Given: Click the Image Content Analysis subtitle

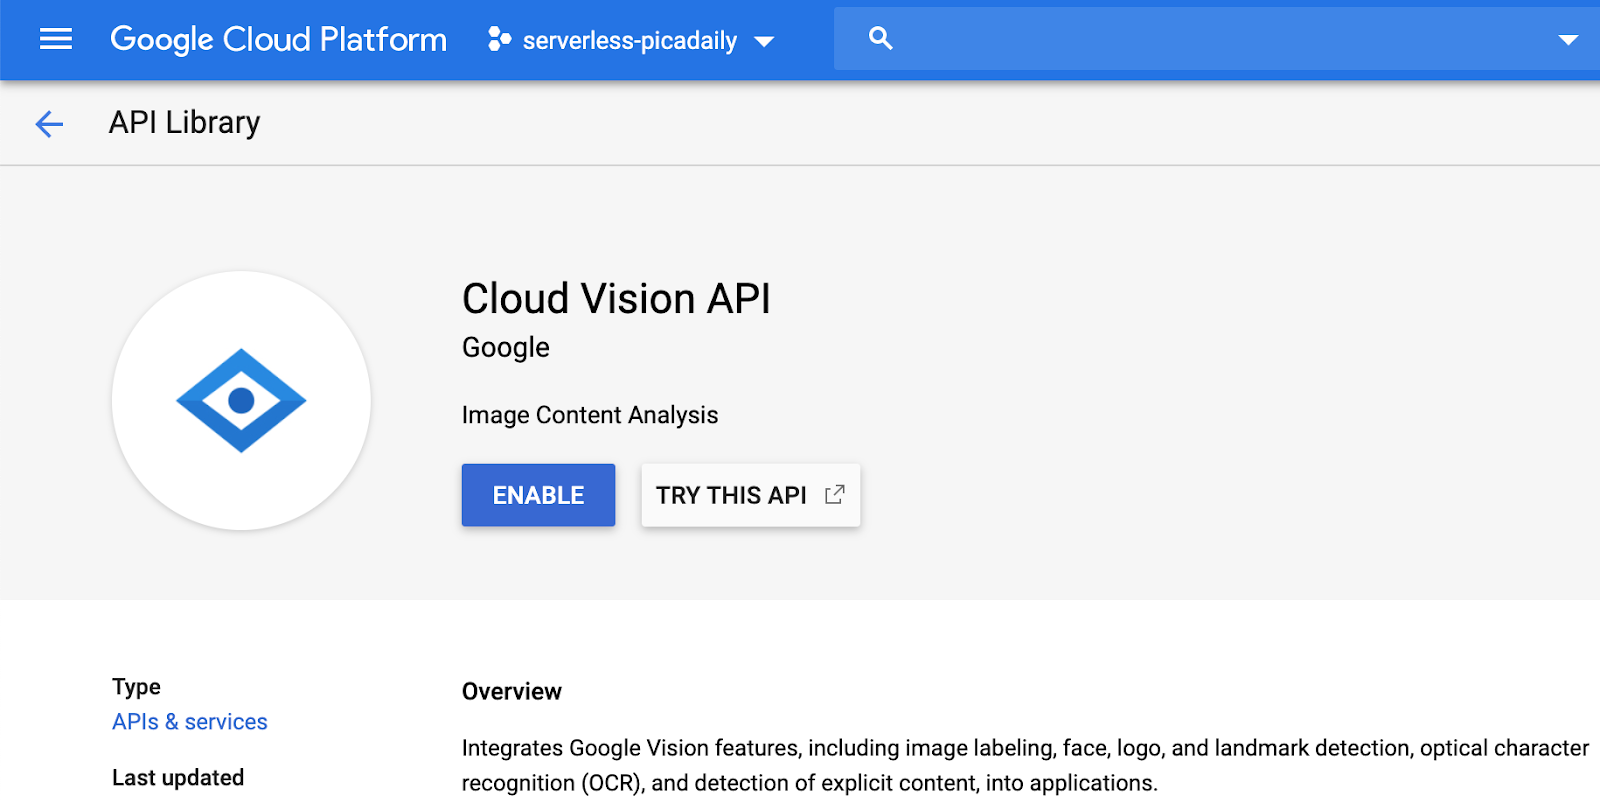Looking at the screenshot, I should pos(589,415).
